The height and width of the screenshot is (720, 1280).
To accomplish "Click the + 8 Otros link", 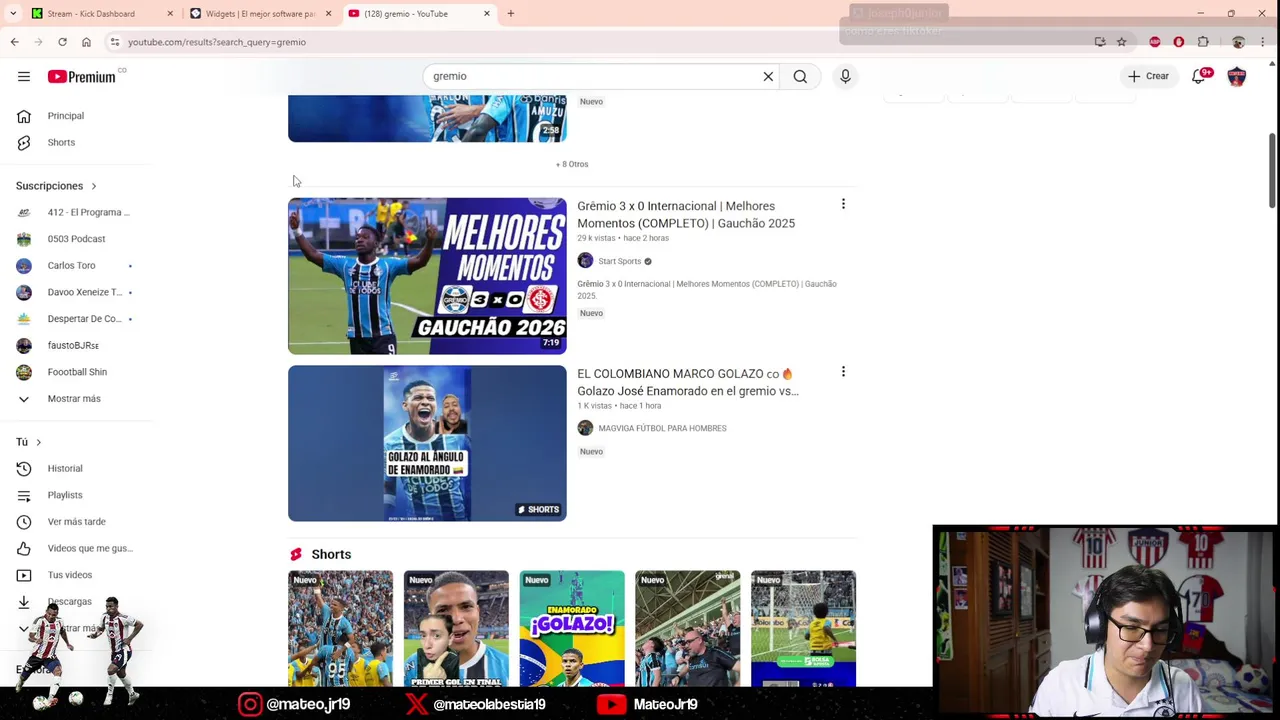I will click(572, 164).
